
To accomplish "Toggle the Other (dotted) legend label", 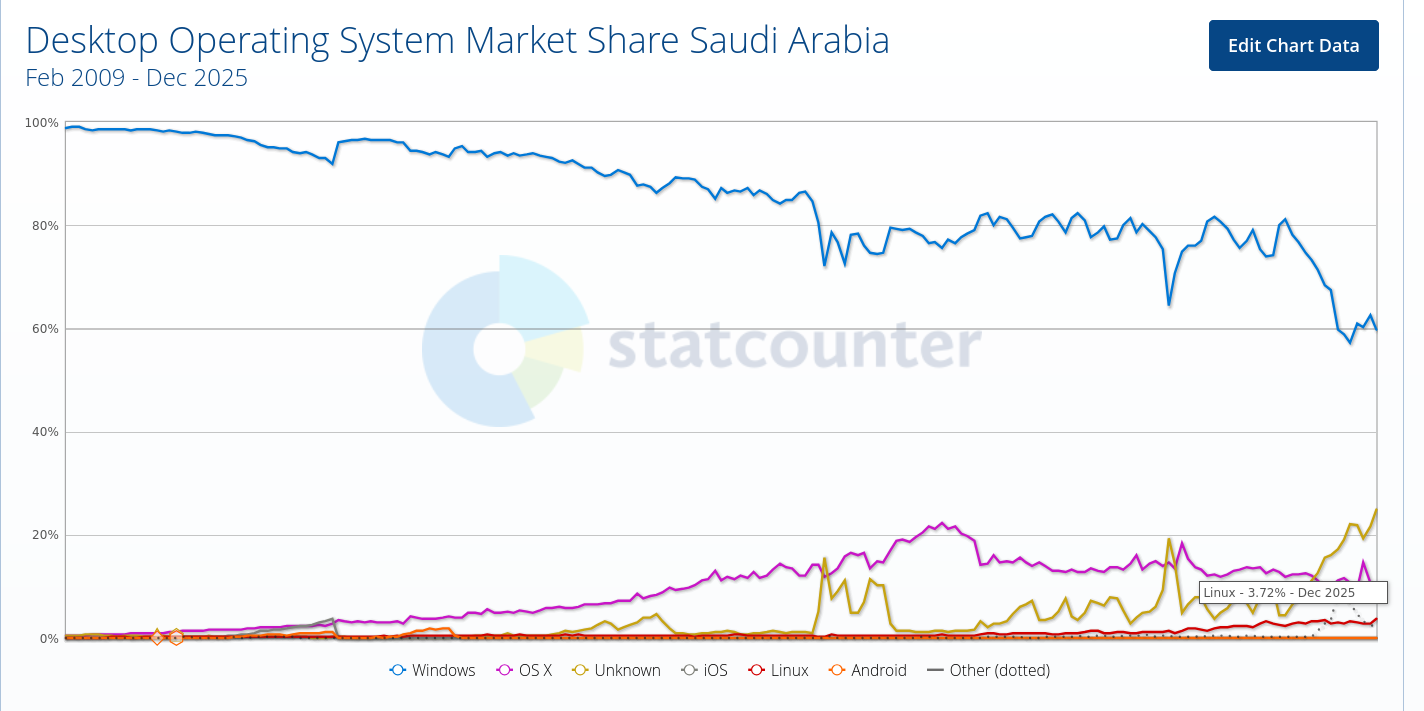I will (999, 671).
